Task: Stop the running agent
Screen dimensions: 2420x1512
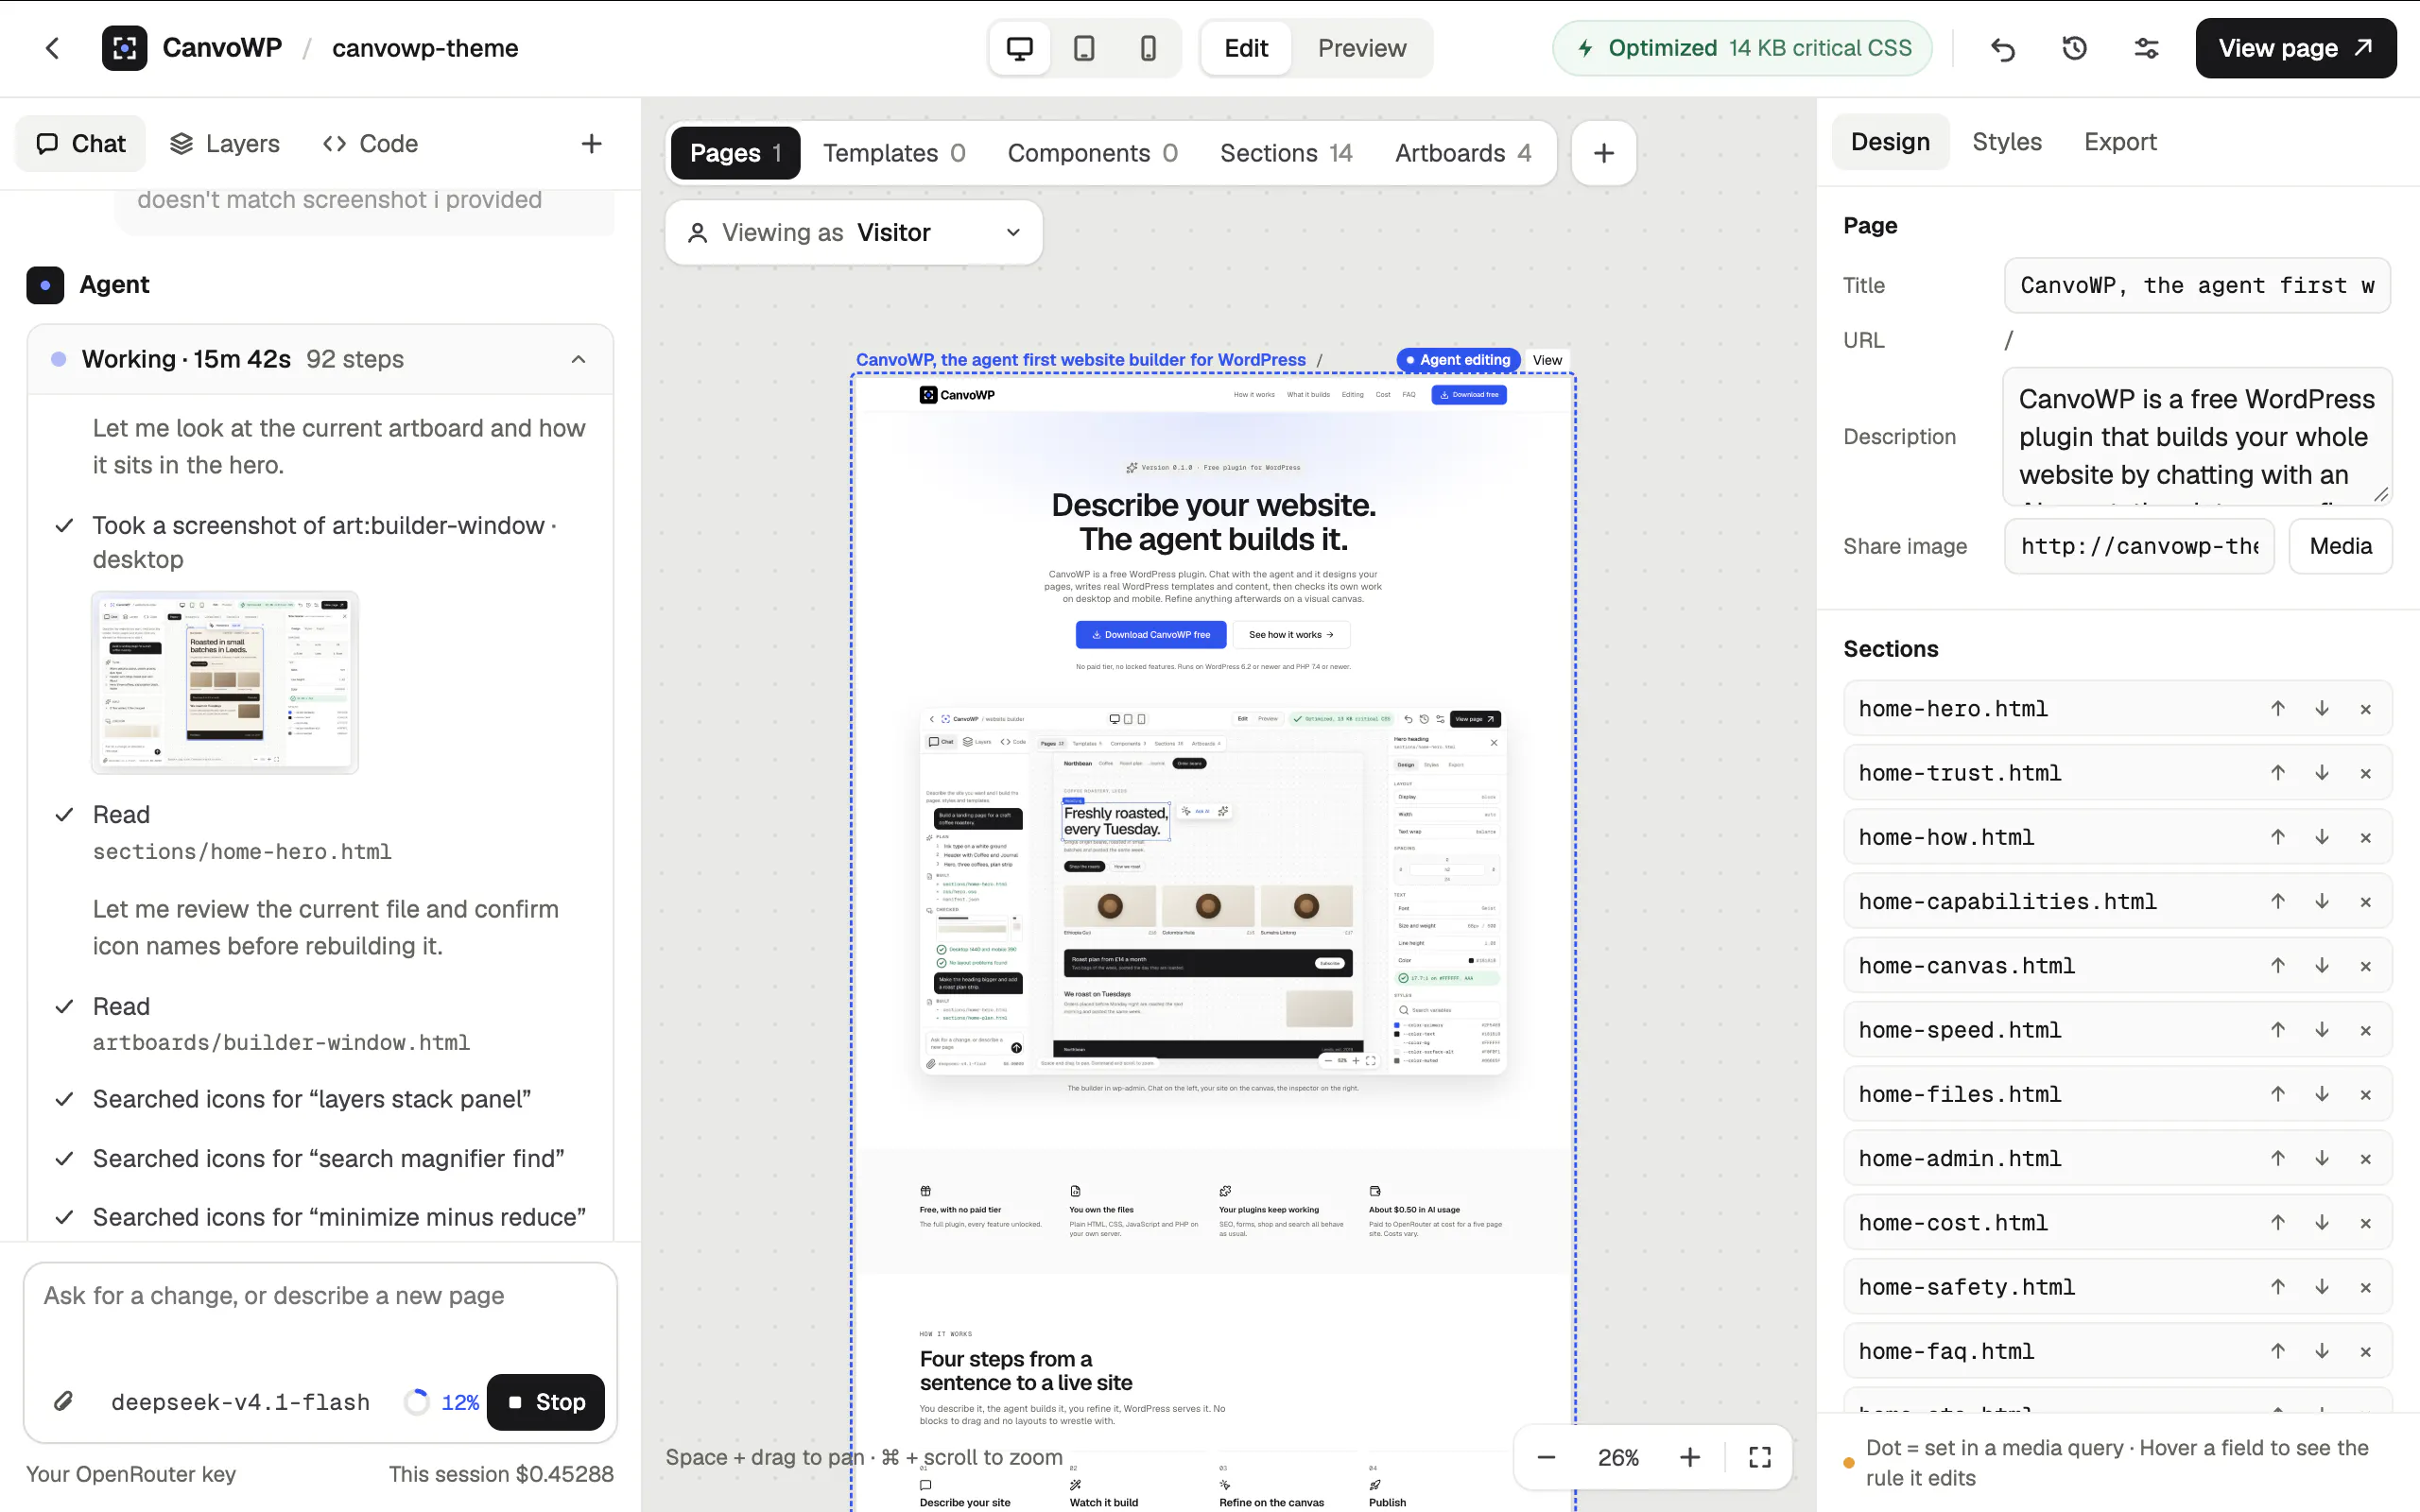Action: click(x=546, y=1402)
